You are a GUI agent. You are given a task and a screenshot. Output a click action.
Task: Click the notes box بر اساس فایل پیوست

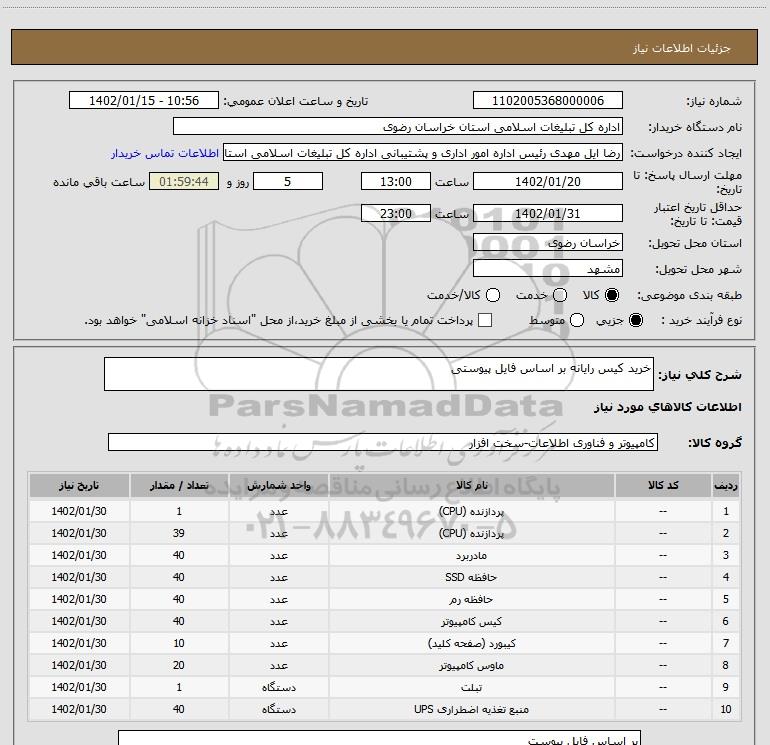coord(379,738)
